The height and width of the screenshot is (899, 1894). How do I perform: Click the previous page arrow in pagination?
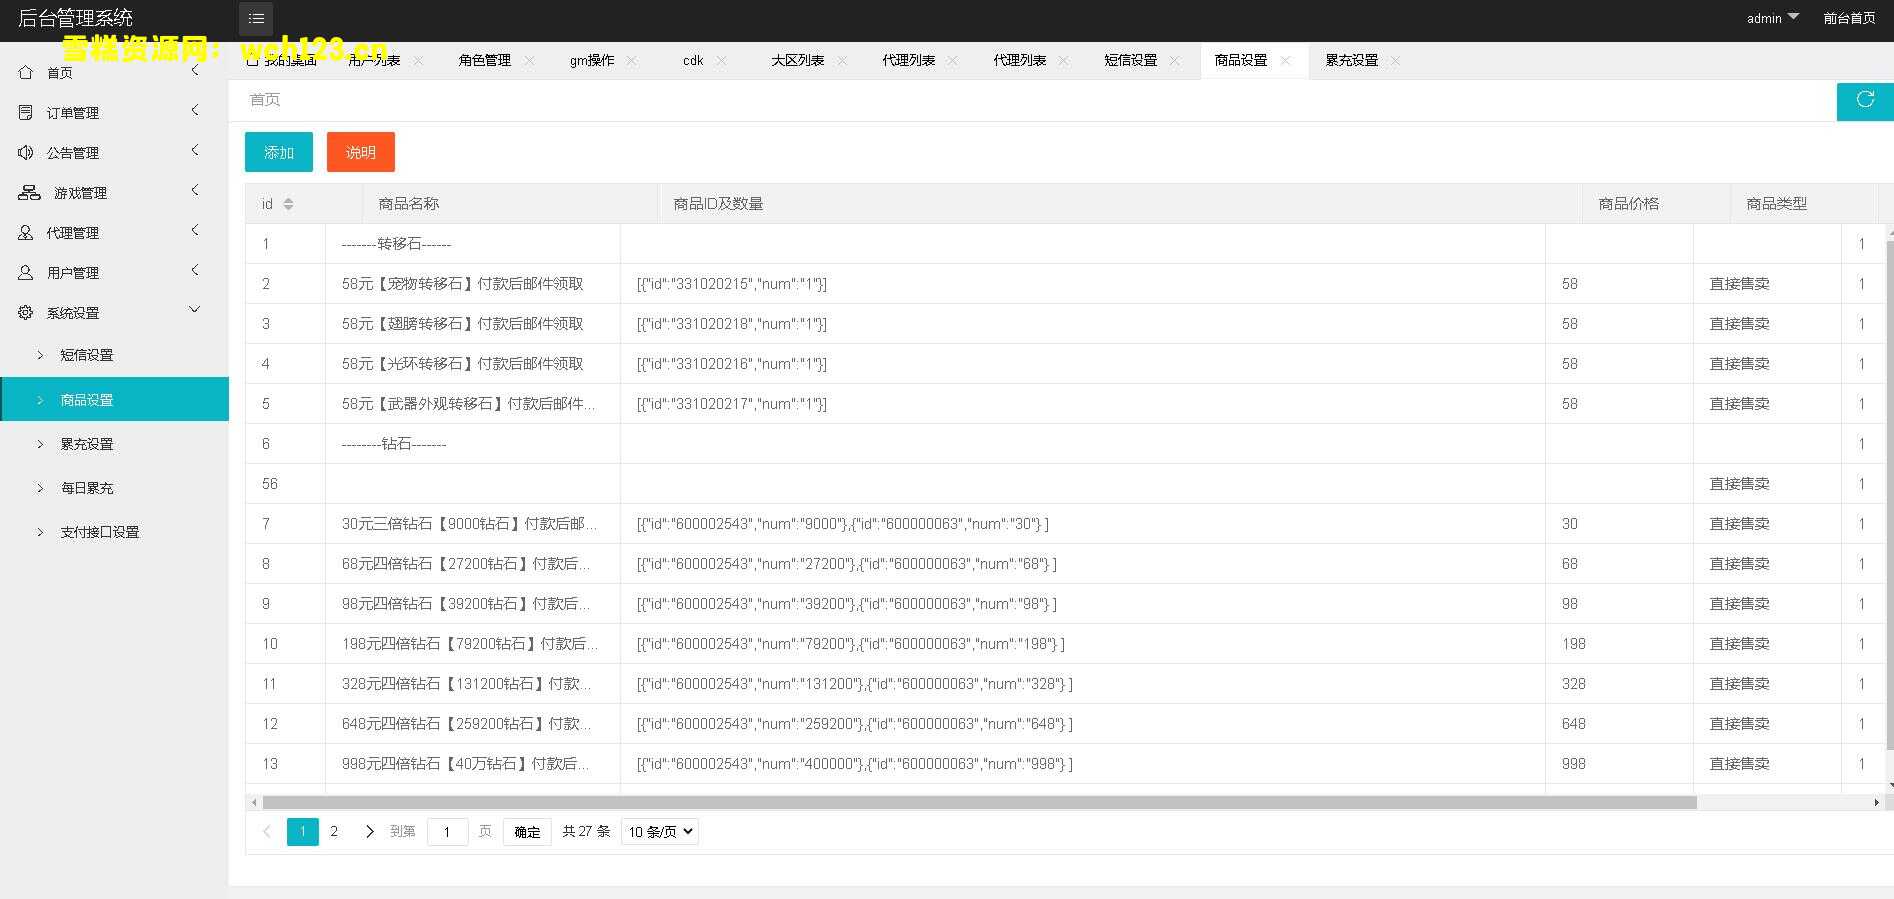coord(266,832)
